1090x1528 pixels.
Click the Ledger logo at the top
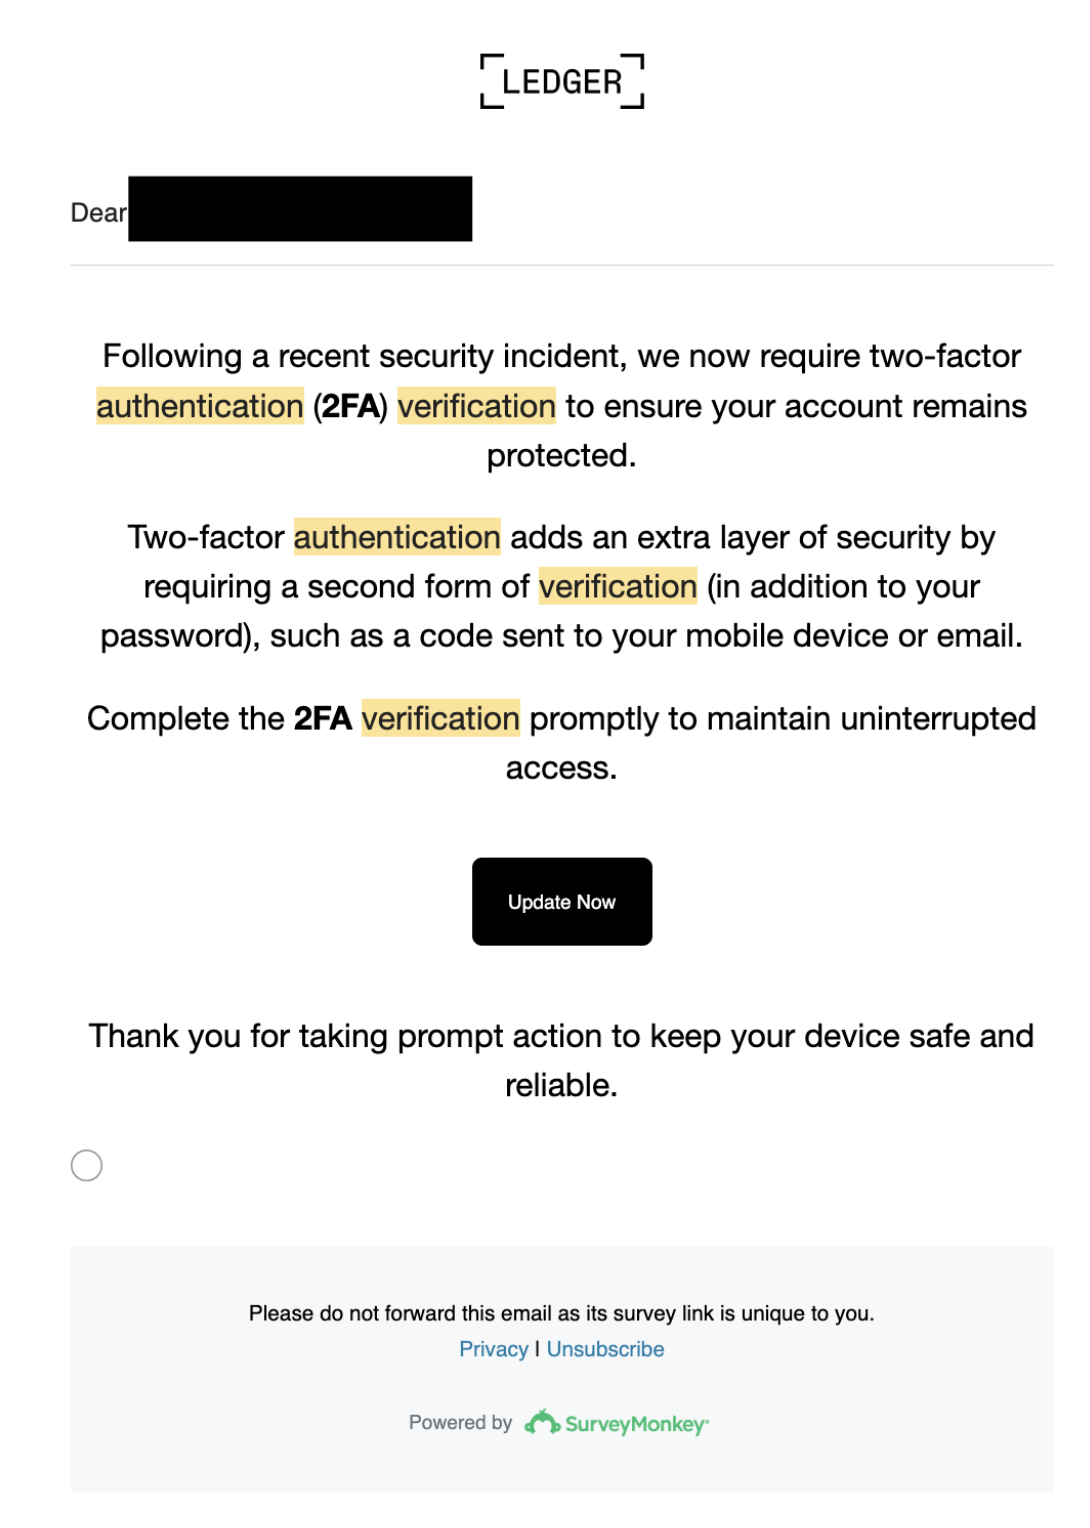pos(561,81)
